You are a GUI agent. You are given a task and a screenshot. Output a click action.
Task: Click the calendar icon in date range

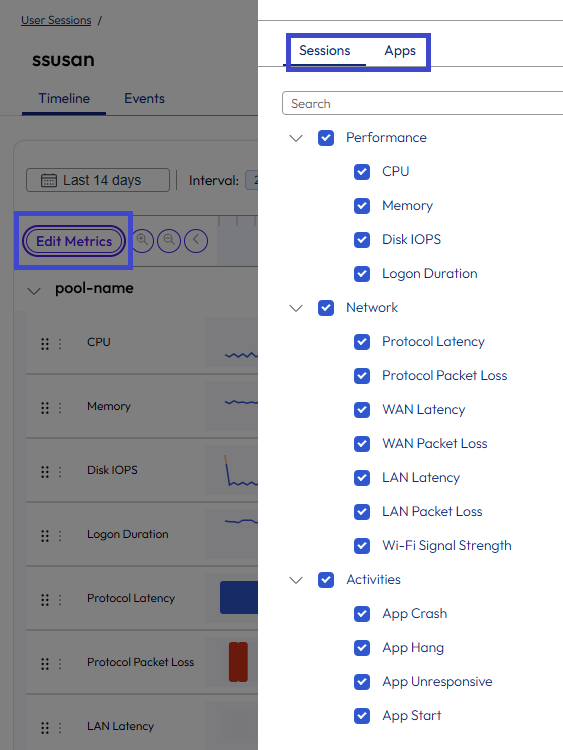click(x=49, y=180)
